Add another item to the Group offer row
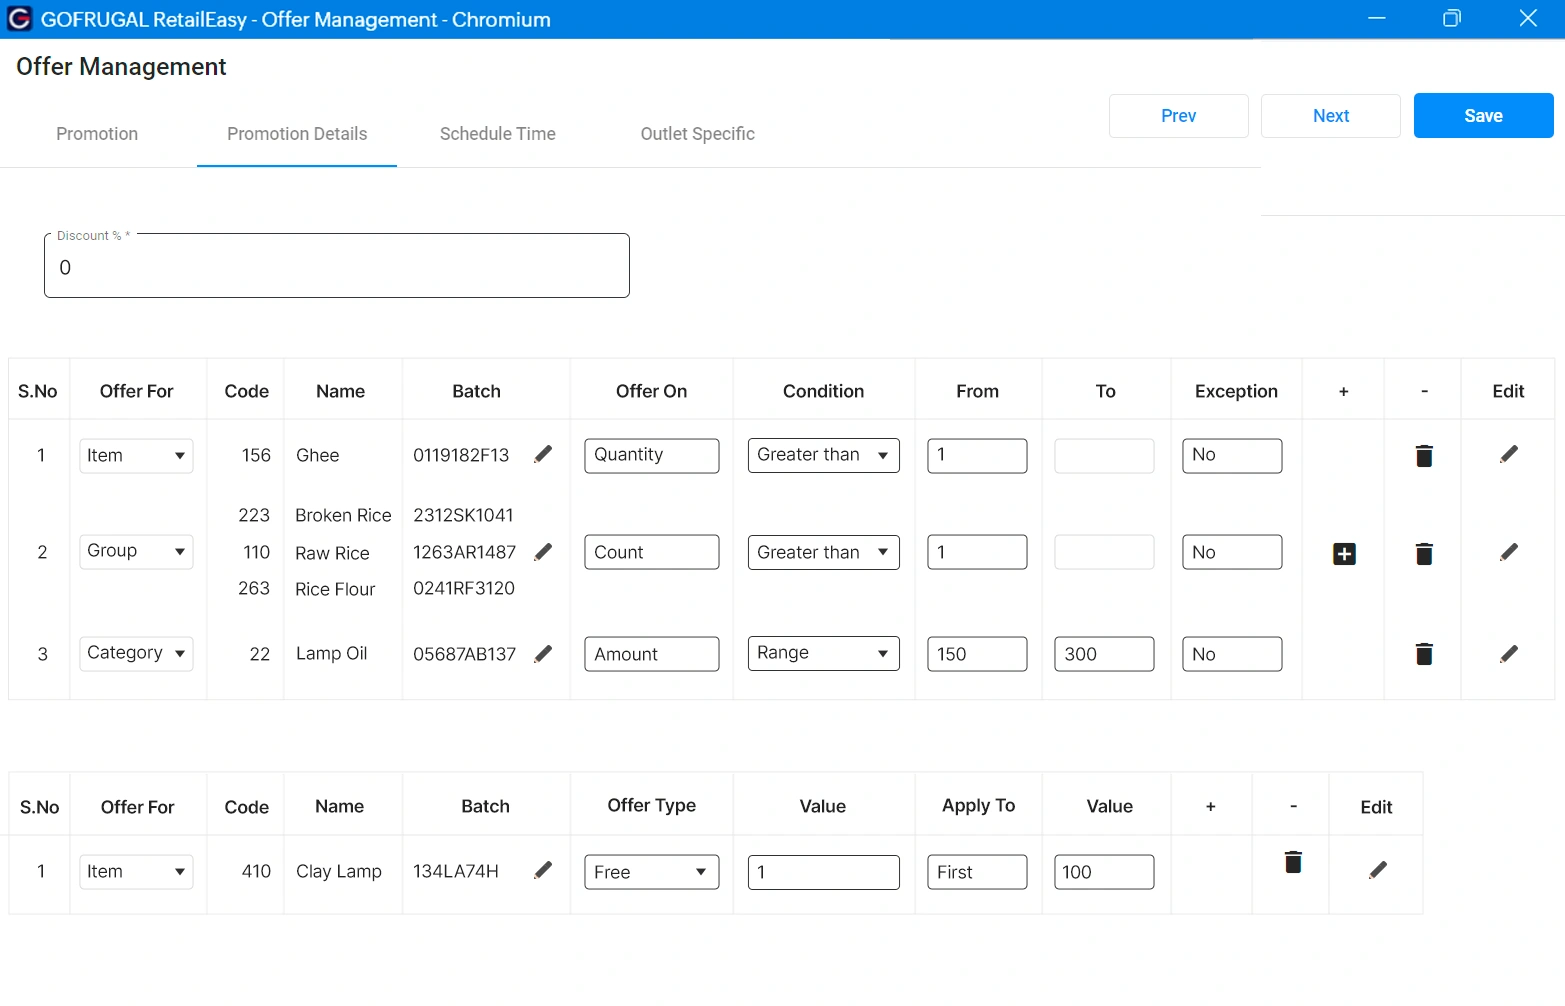 click(x=1343, y=553)
